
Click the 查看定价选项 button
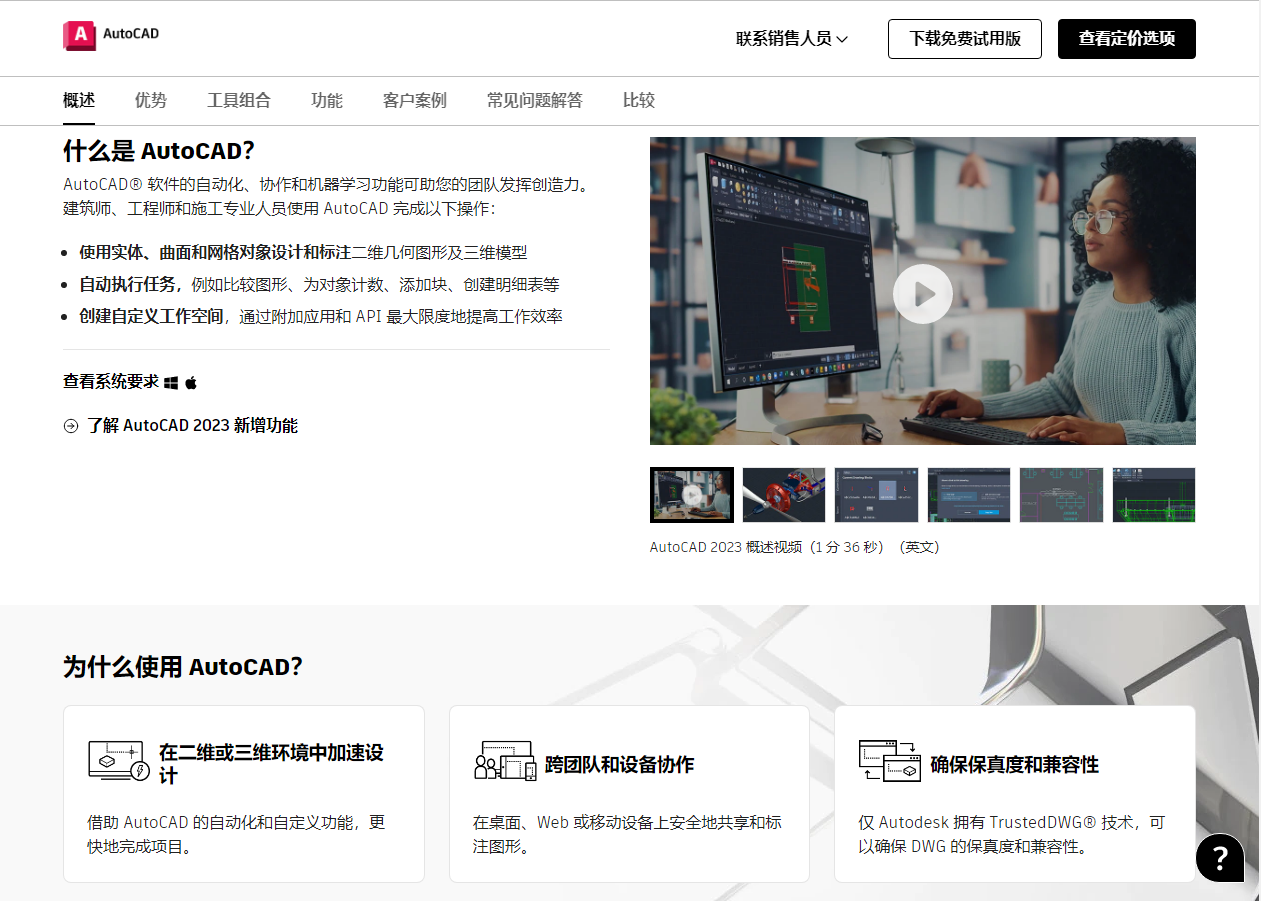[x=1126, y=38]
